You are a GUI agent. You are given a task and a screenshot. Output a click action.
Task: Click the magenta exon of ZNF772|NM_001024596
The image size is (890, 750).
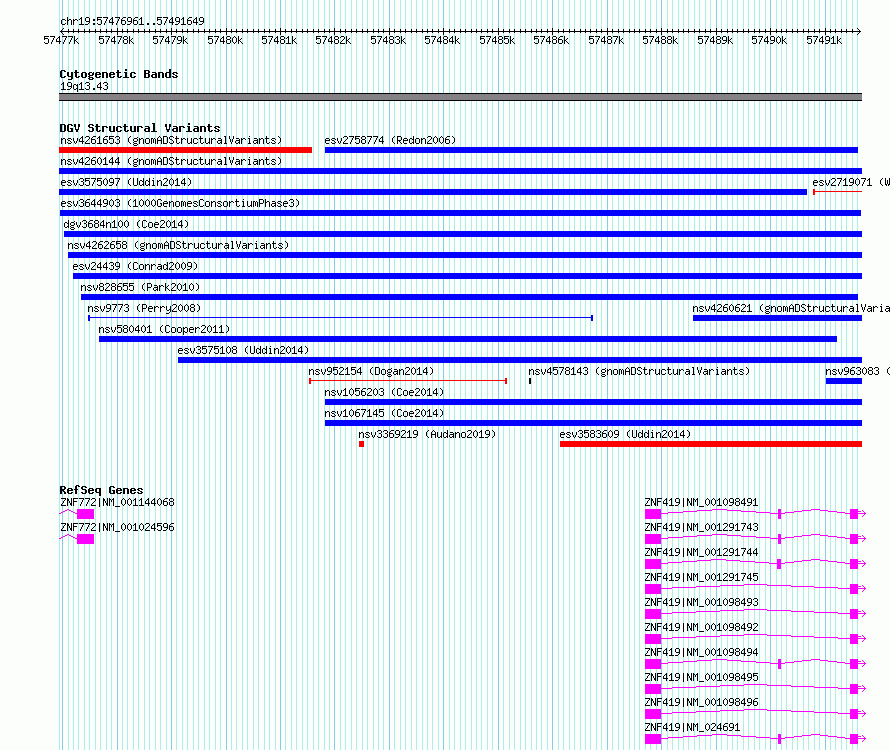click(85, 539)
